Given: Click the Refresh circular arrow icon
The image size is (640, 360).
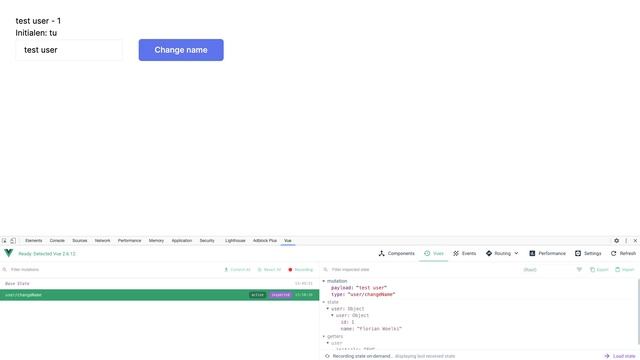Looking at the screenshot, I should 613,253.
